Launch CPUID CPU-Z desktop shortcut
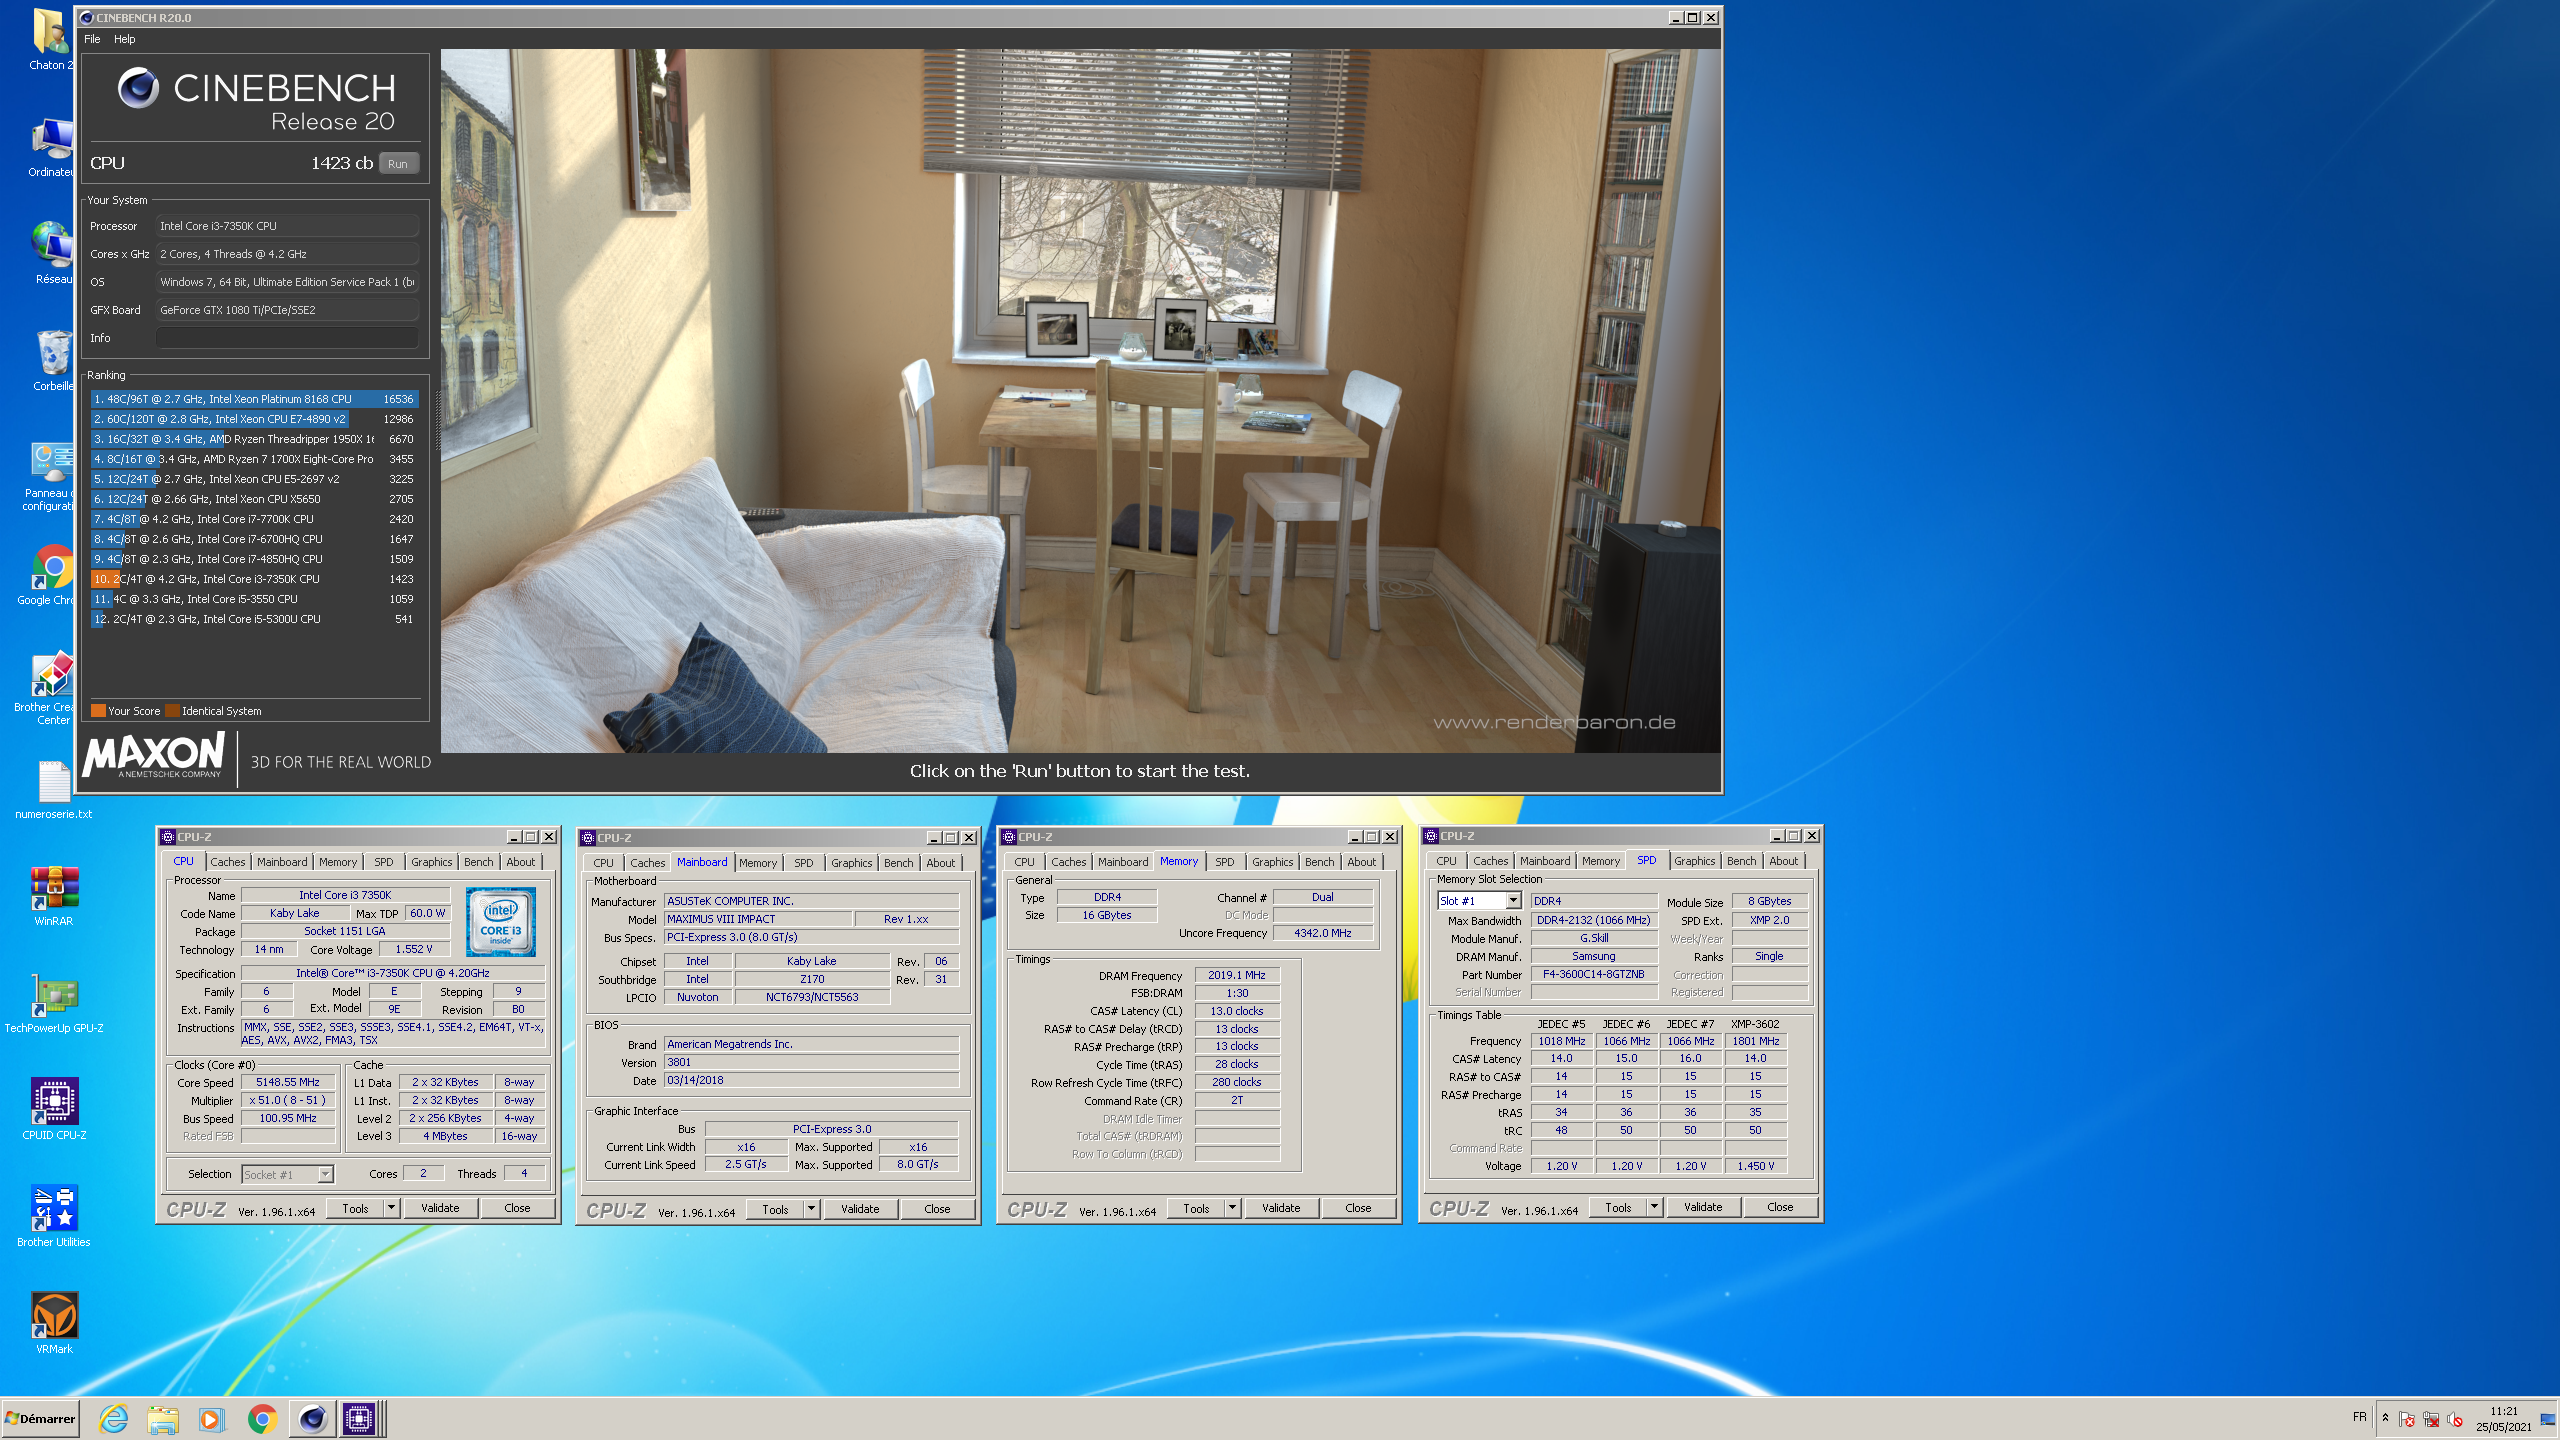Viewport: 2560px width, 1440px height. click(x=54, y=1110)
